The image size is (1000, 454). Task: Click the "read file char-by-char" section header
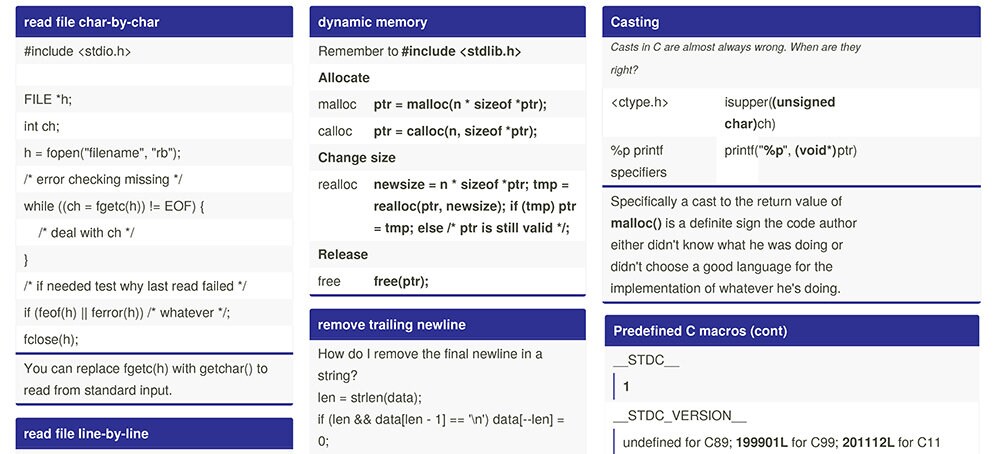point(154,22)
